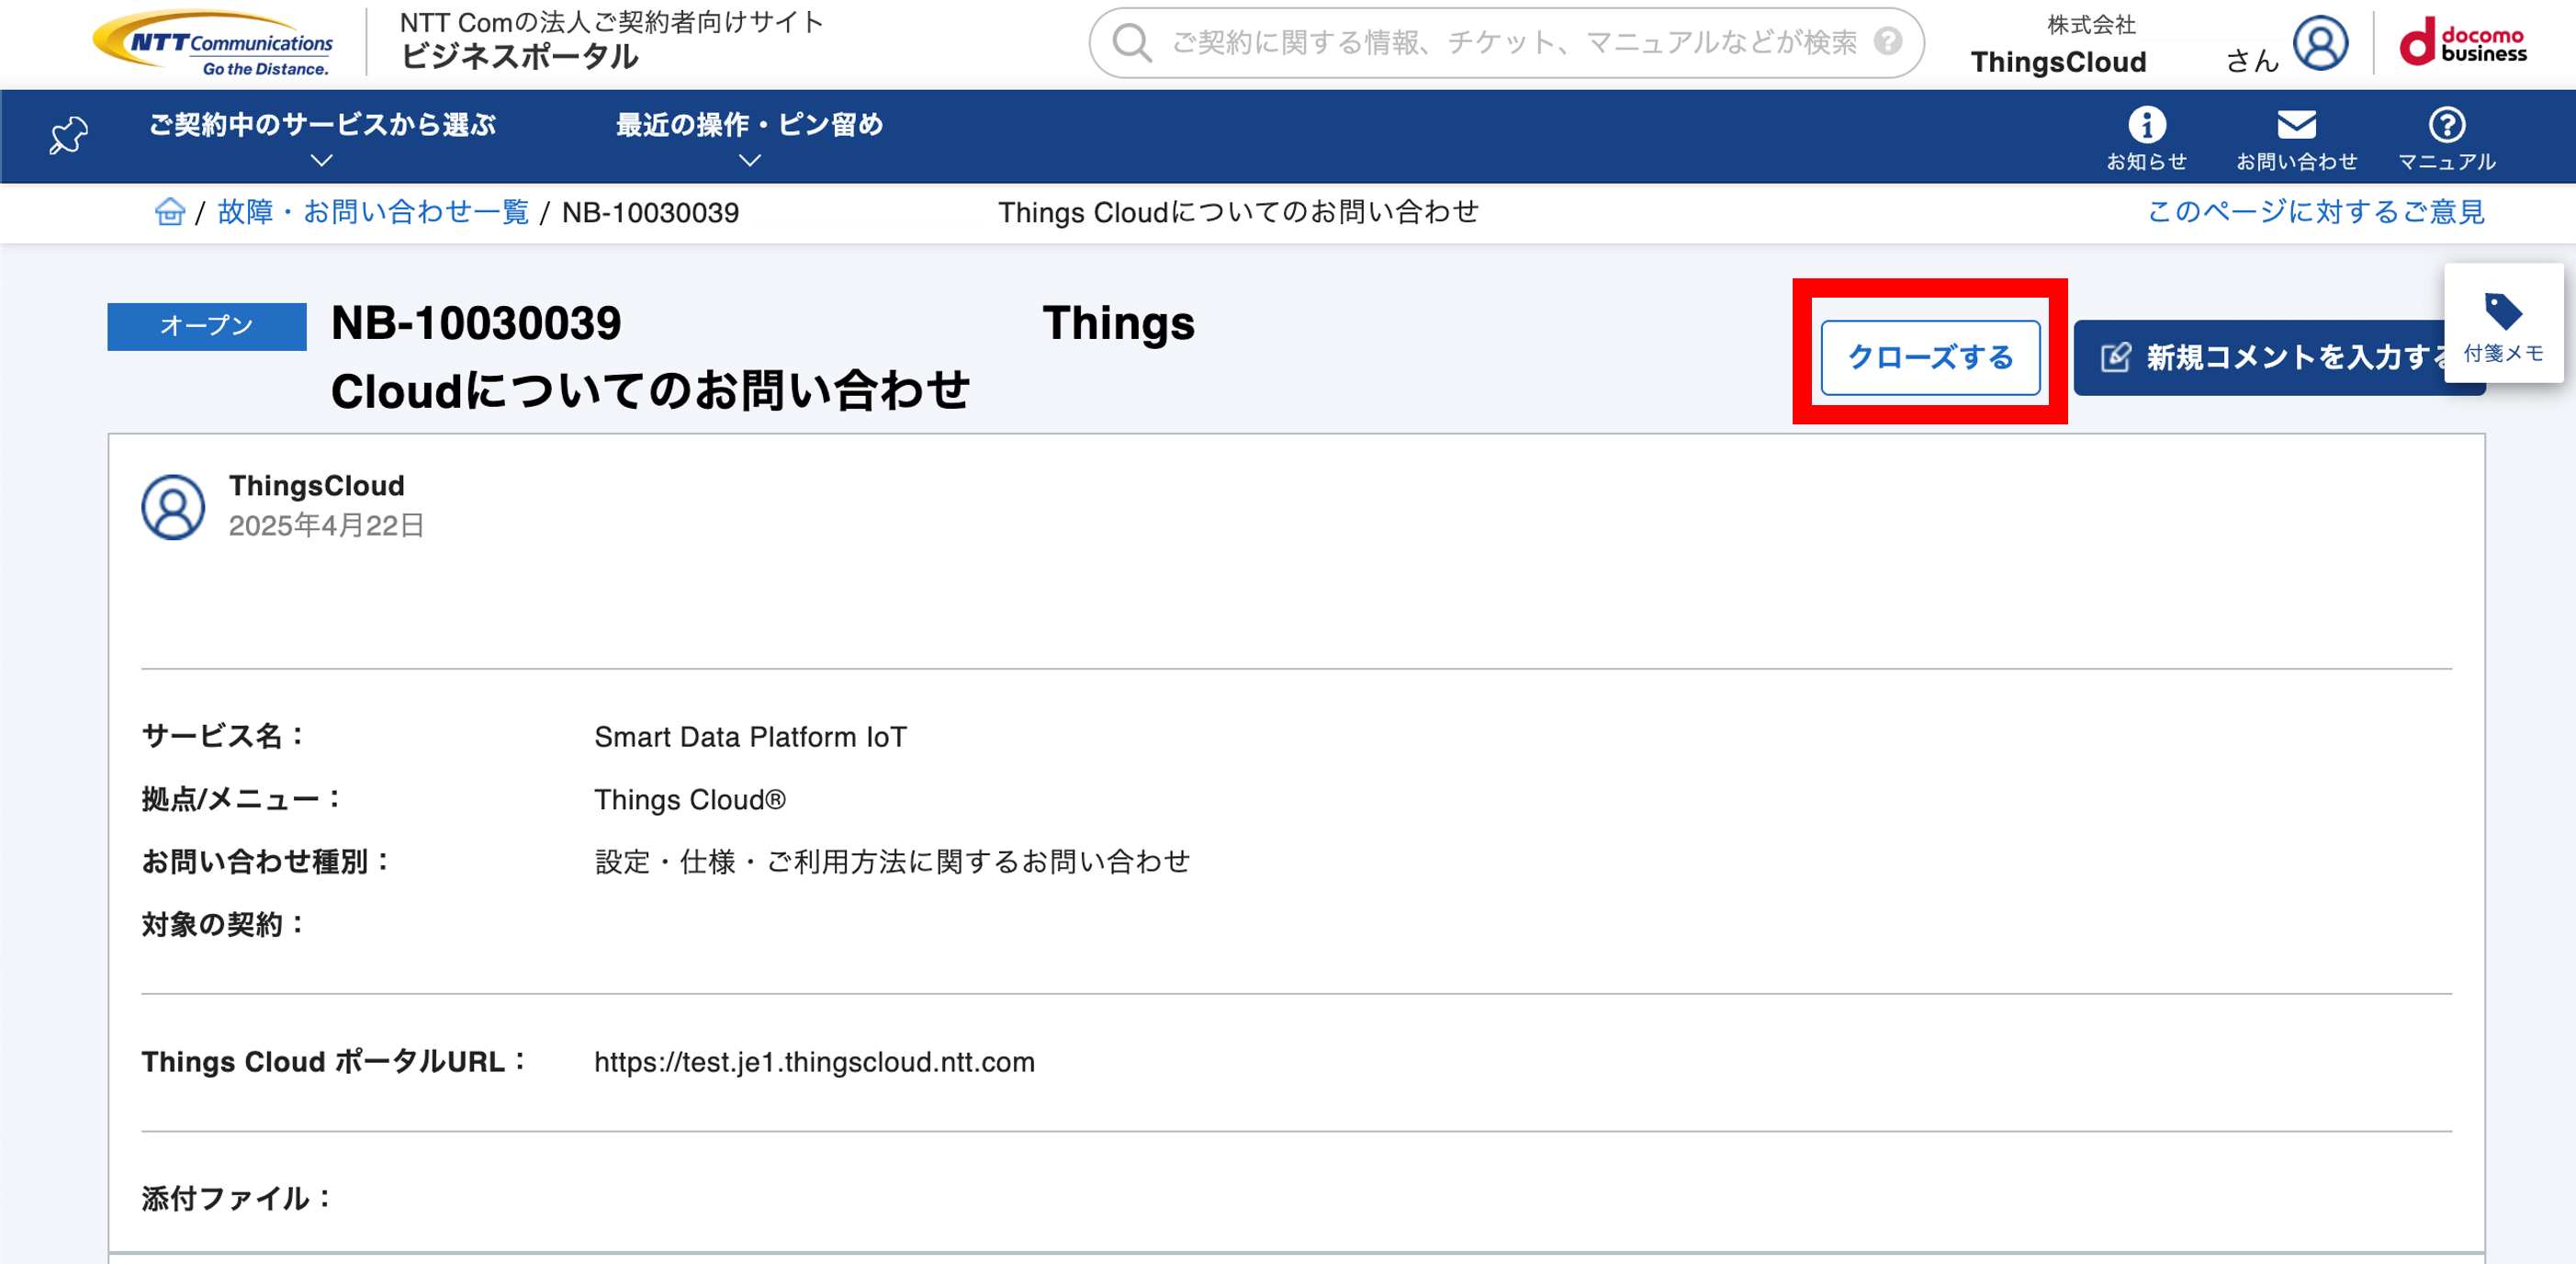
Task: Click 新規コメントを入力する button
Action: (x=2279, y=357)
